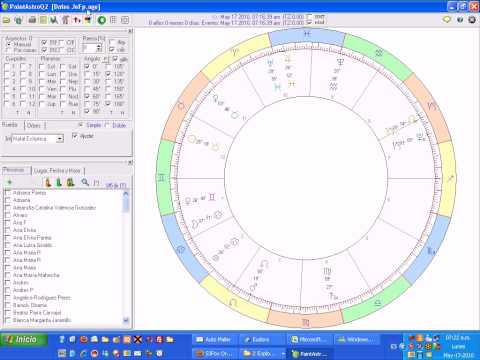Select Angelica Rodriguez Perez in the list
Image resolution: width=480 pixels, height=360 pixels.
click(x=42, y=298)
